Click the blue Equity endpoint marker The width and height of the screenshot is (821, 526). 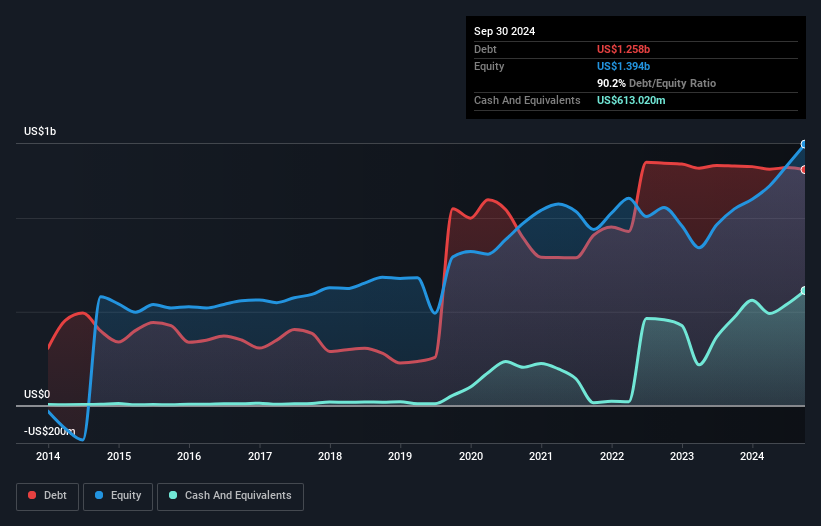[x=804, y=144]
